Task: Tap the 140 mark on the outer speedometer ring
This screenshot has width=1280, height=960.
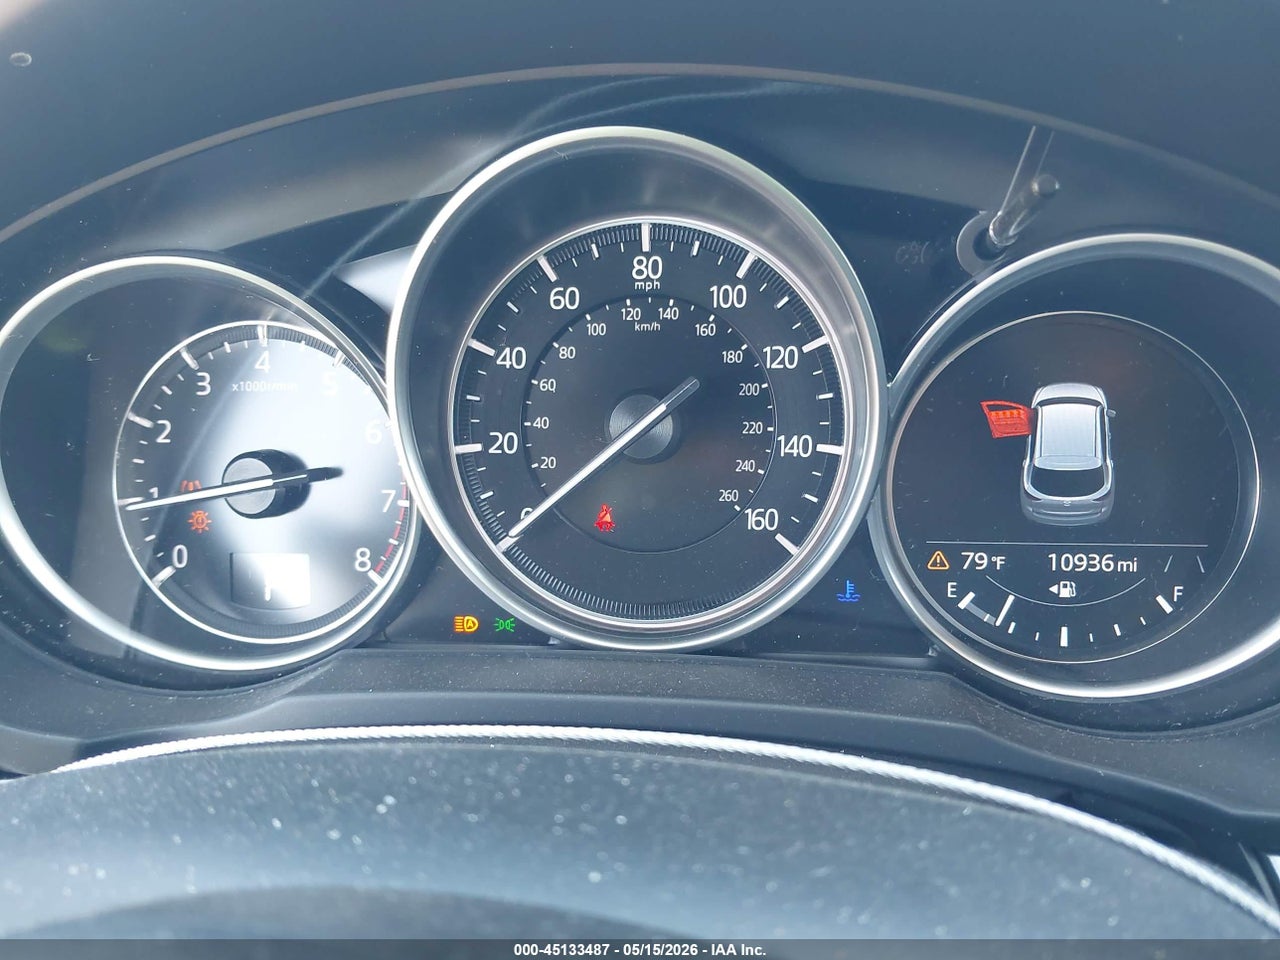Action: (794, 446)
